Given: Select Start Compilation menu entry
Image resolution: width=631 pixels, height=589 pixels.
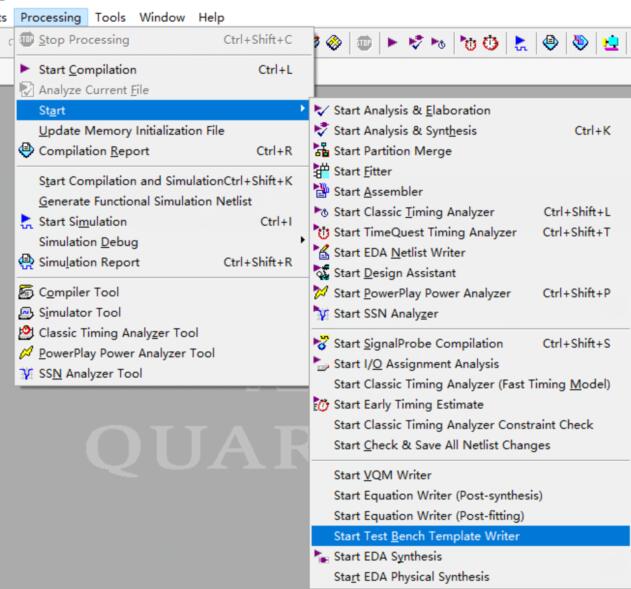Looking at the screenshot, I should [165, 70].
